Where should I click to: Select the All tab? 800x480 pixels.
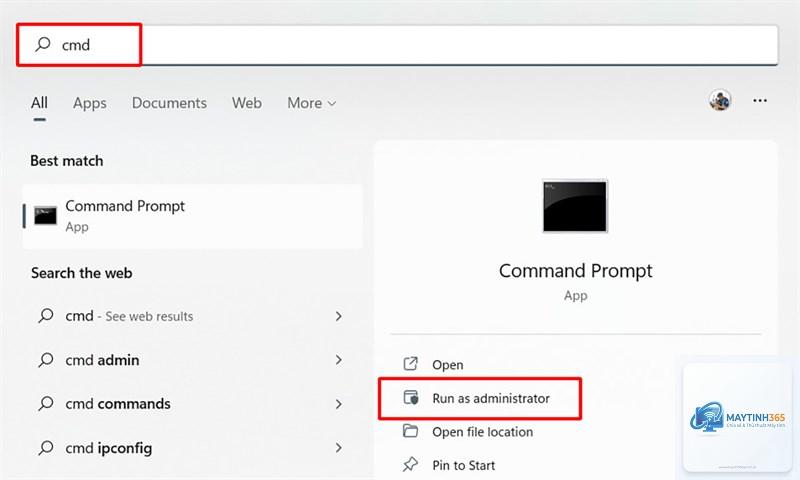click(39, 103)
